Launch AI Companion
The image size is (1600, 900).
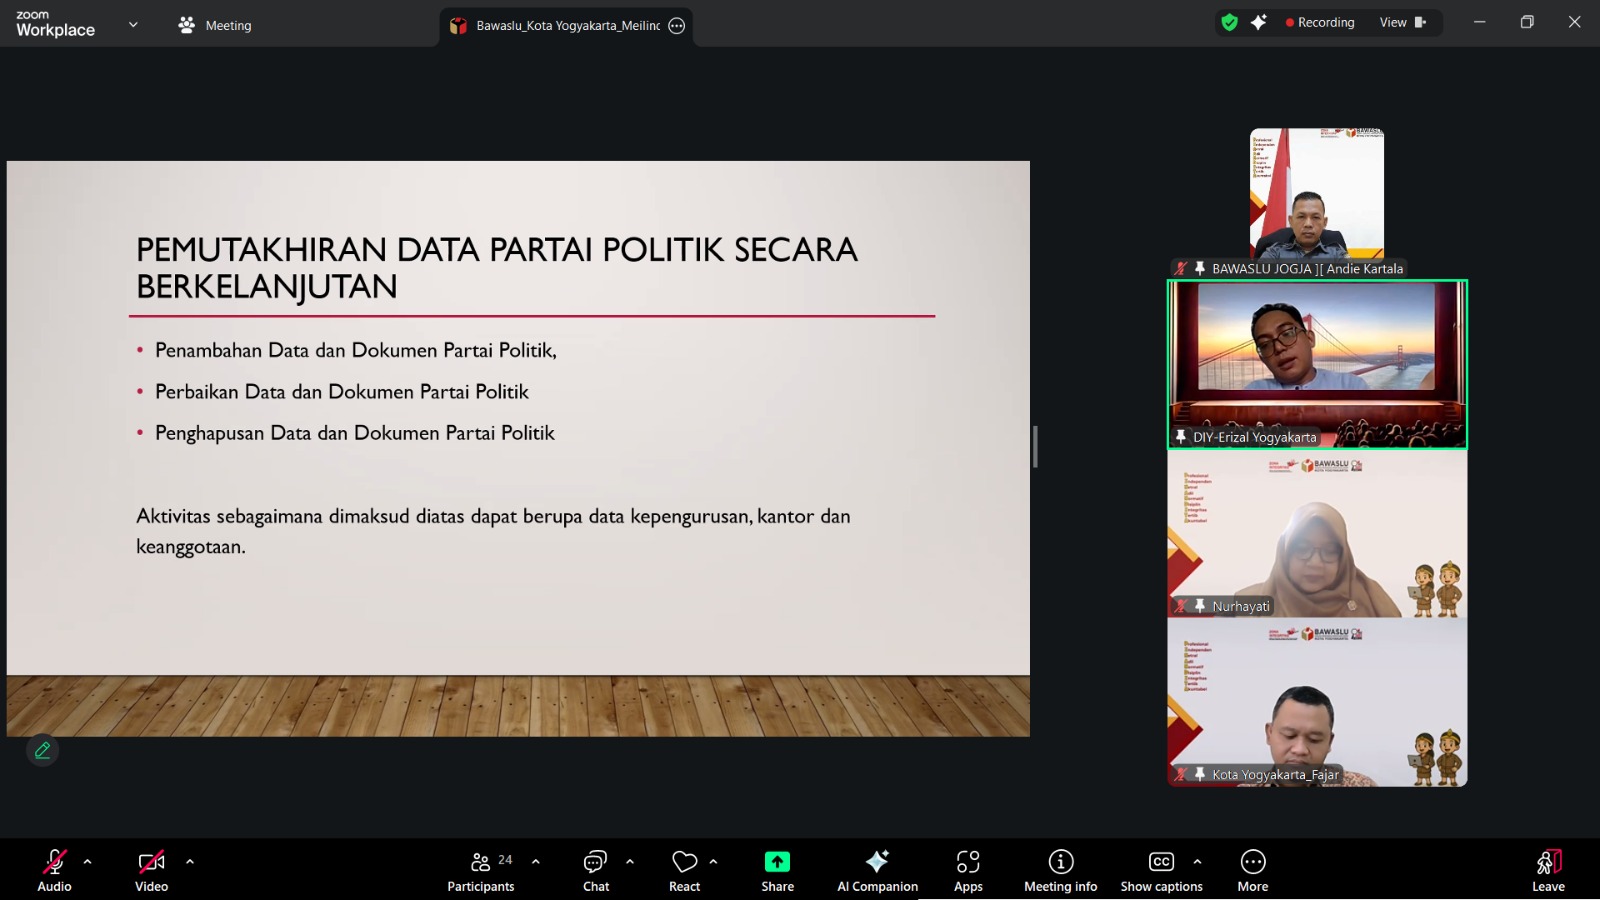[x=877, y=868]
